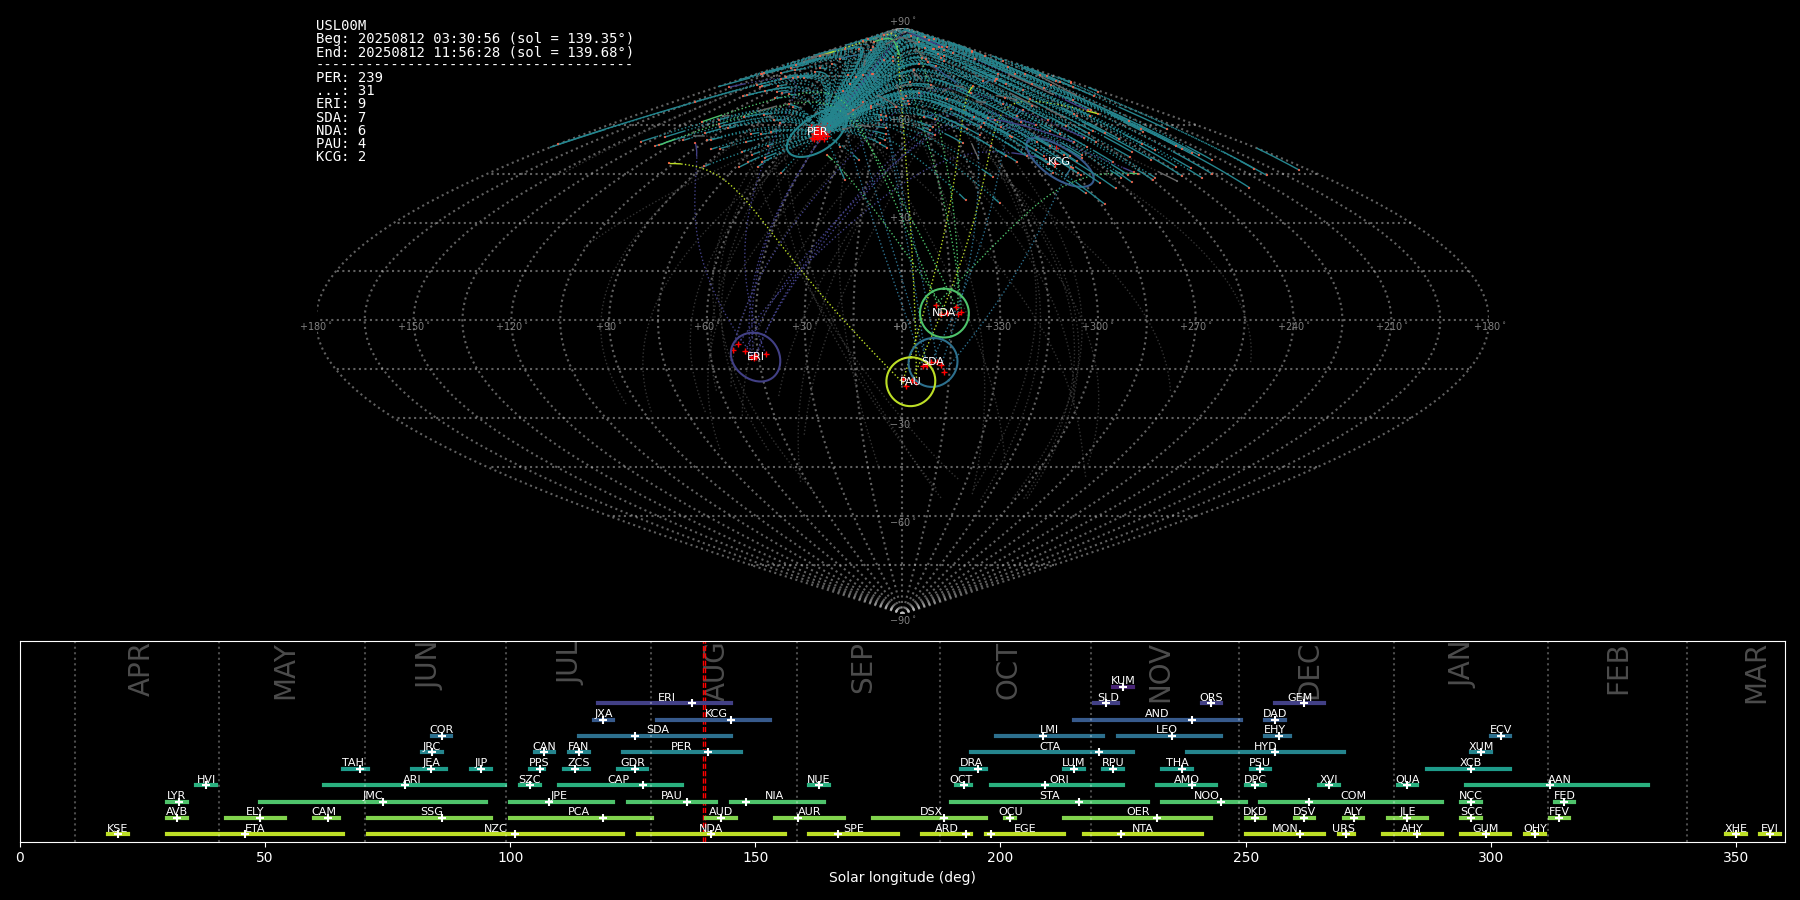
Task: Click the AUG month label in timeline
Action: 715,671
